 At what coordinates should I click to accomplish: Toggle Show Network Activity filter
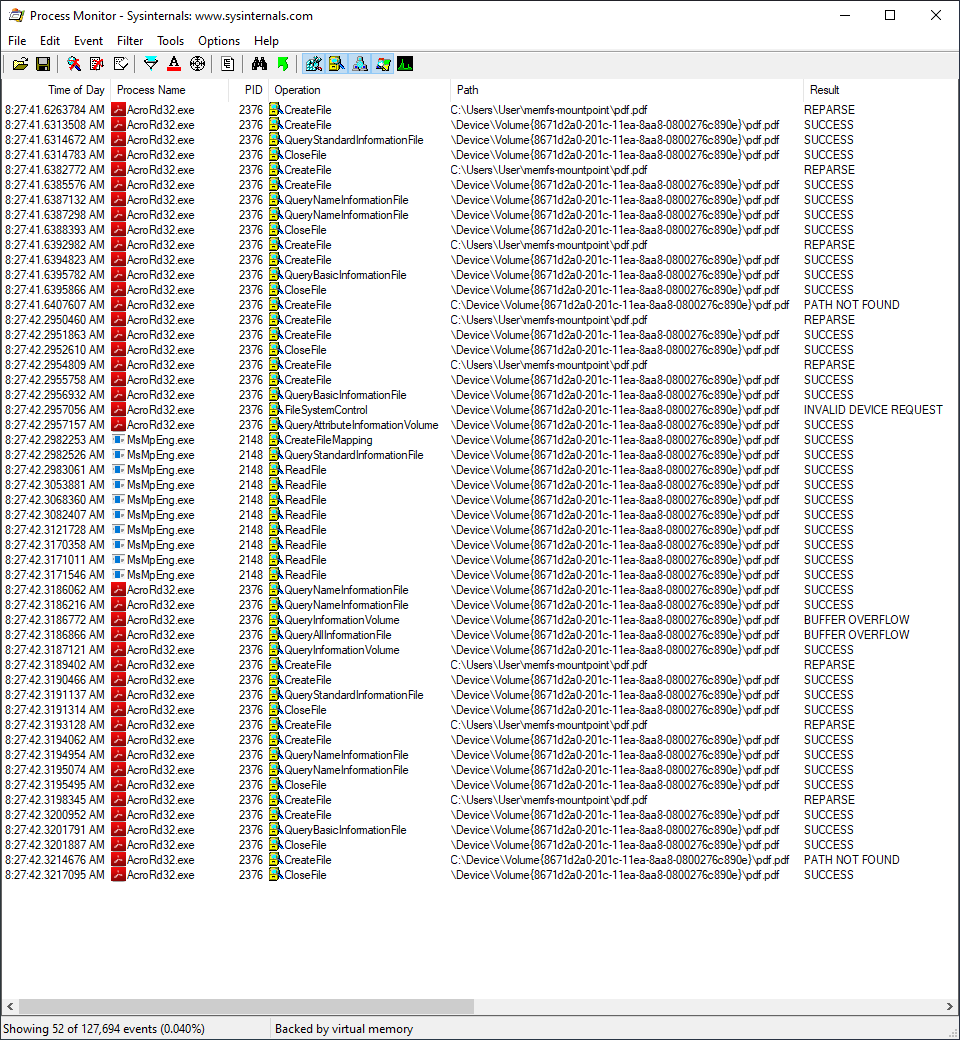click(360, 63)
